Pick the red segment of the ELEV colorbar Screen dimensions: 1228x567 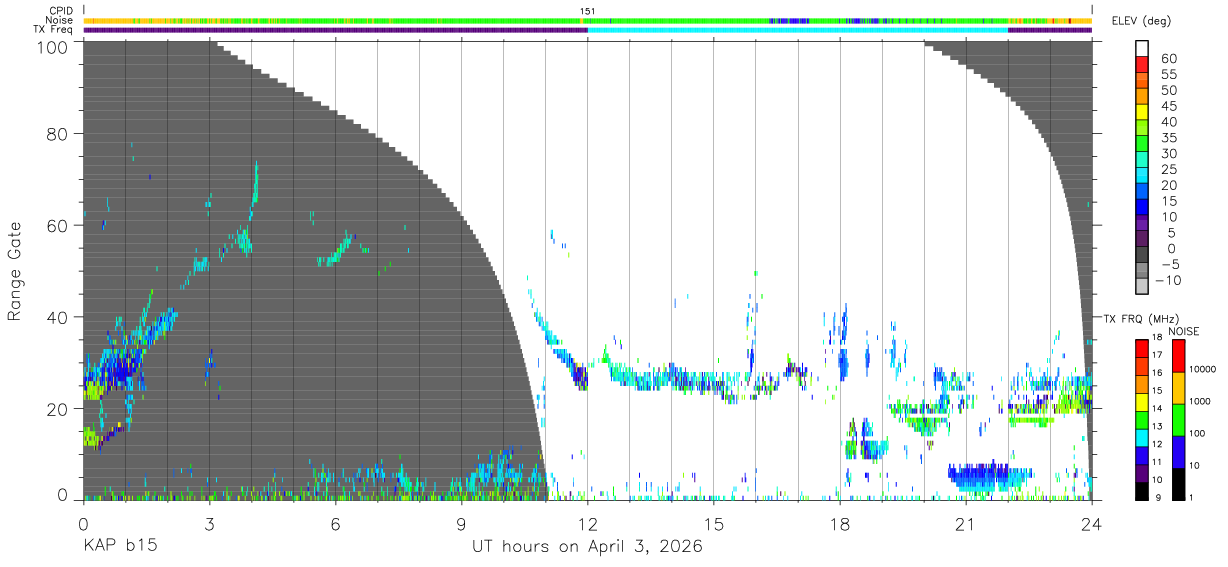tap(1143, 66)
